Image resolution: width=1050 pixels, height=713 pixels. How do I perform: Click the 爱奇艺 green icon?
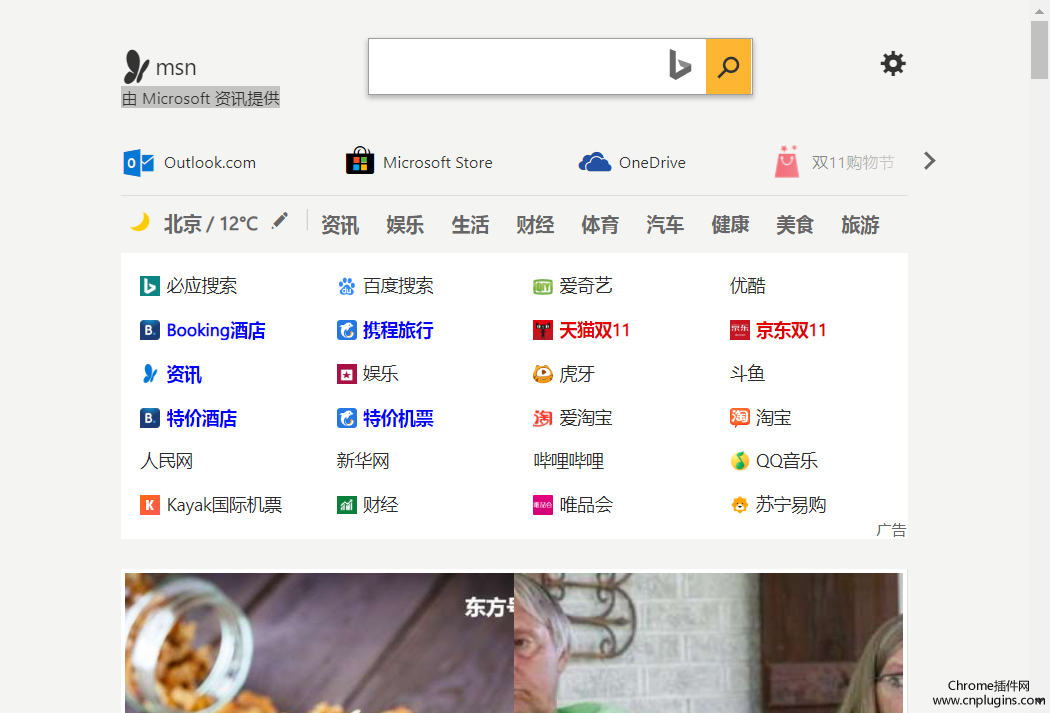pyautogui.click(x=542, y=287)
